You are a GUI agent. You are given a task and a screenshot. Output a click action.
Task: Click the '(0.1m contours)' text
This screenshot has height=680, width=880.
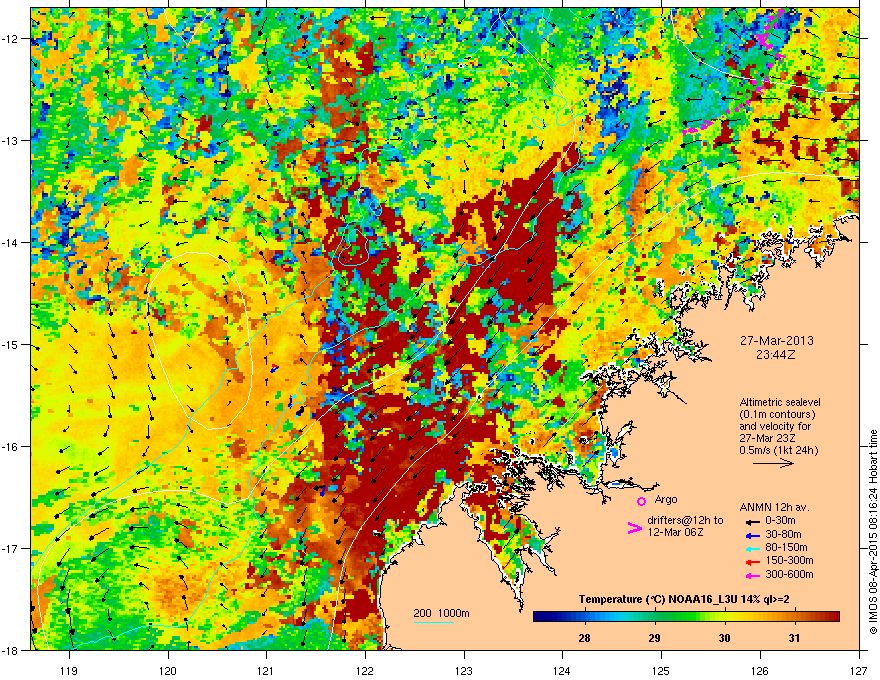pyautogui.click(x=777, y=414)
